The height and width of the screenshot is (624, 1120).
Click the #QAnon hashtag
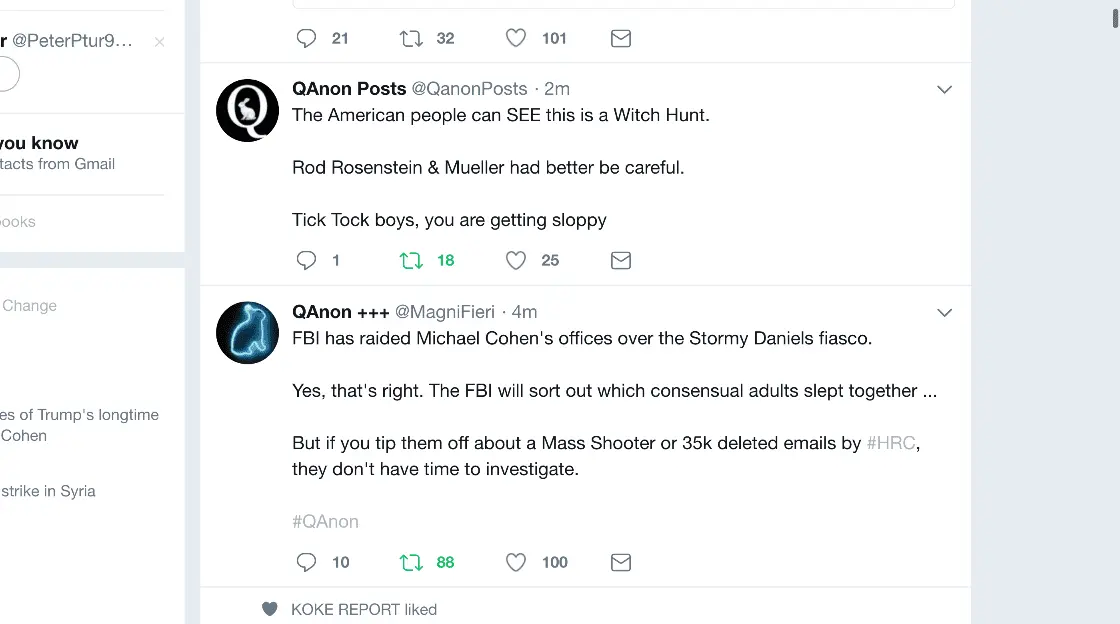click(325, 522)
